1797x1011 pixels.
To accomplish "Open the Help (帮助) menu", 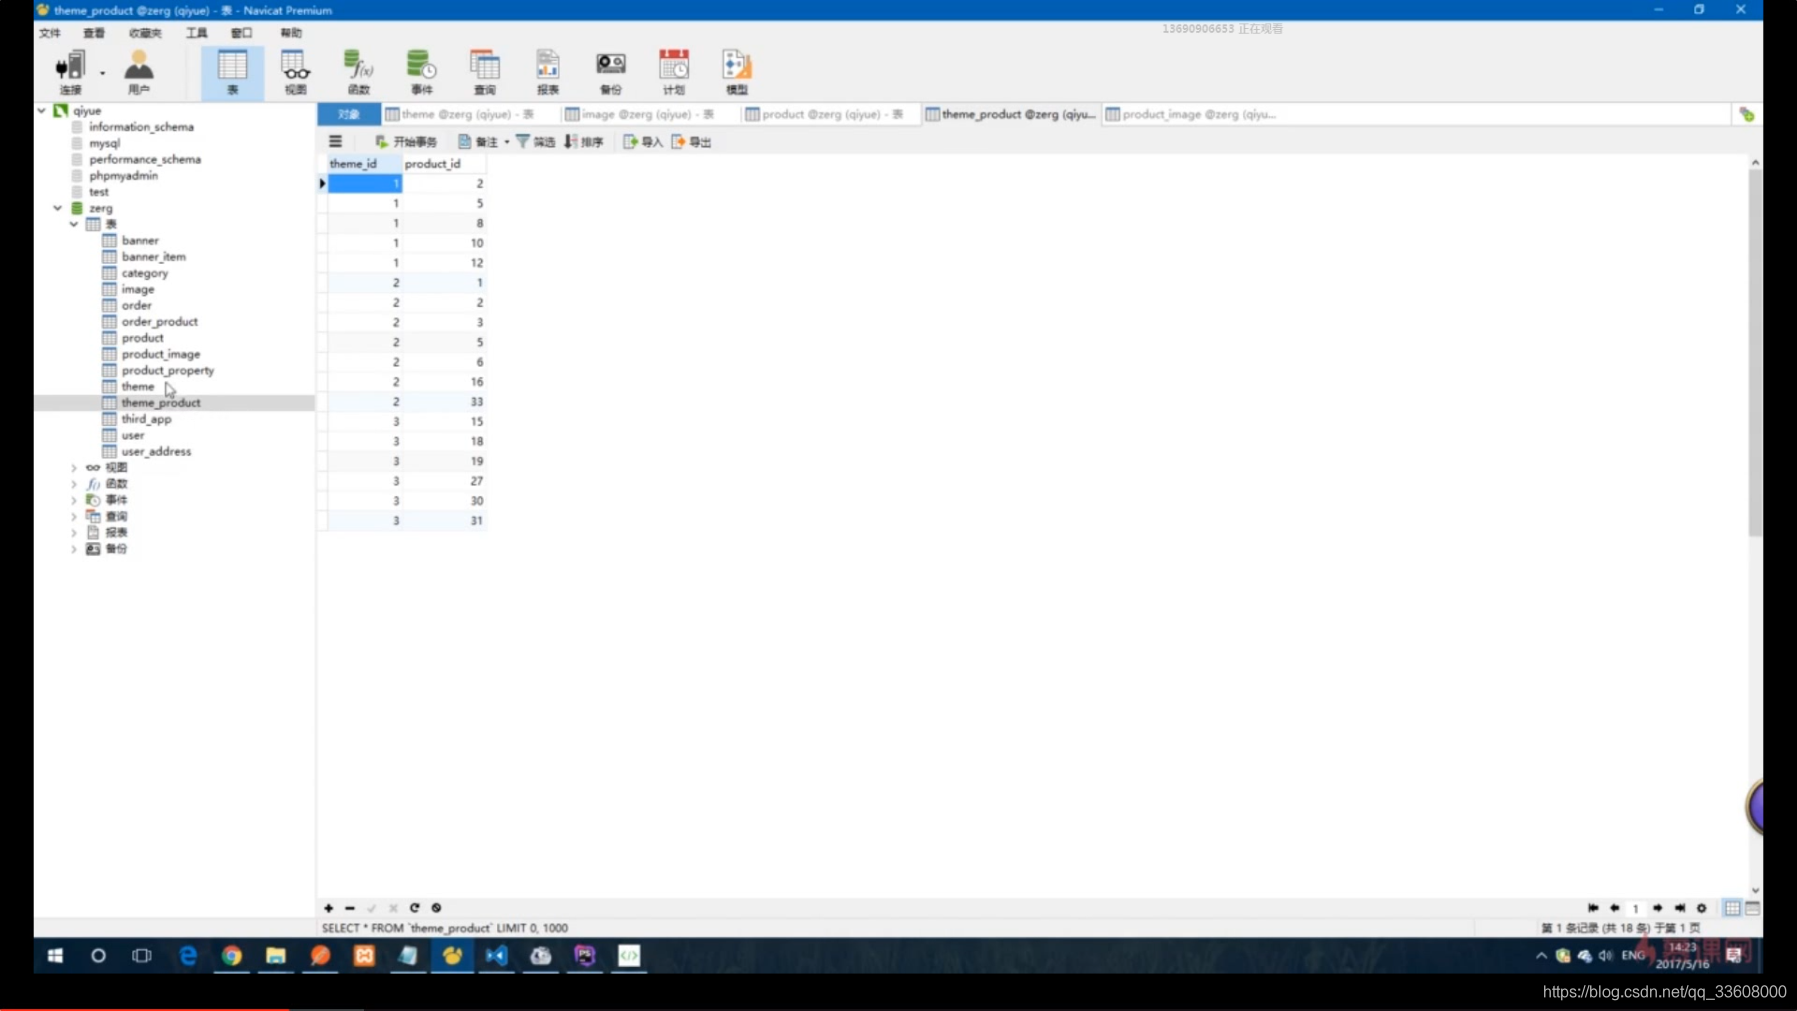I will [291, 33].
